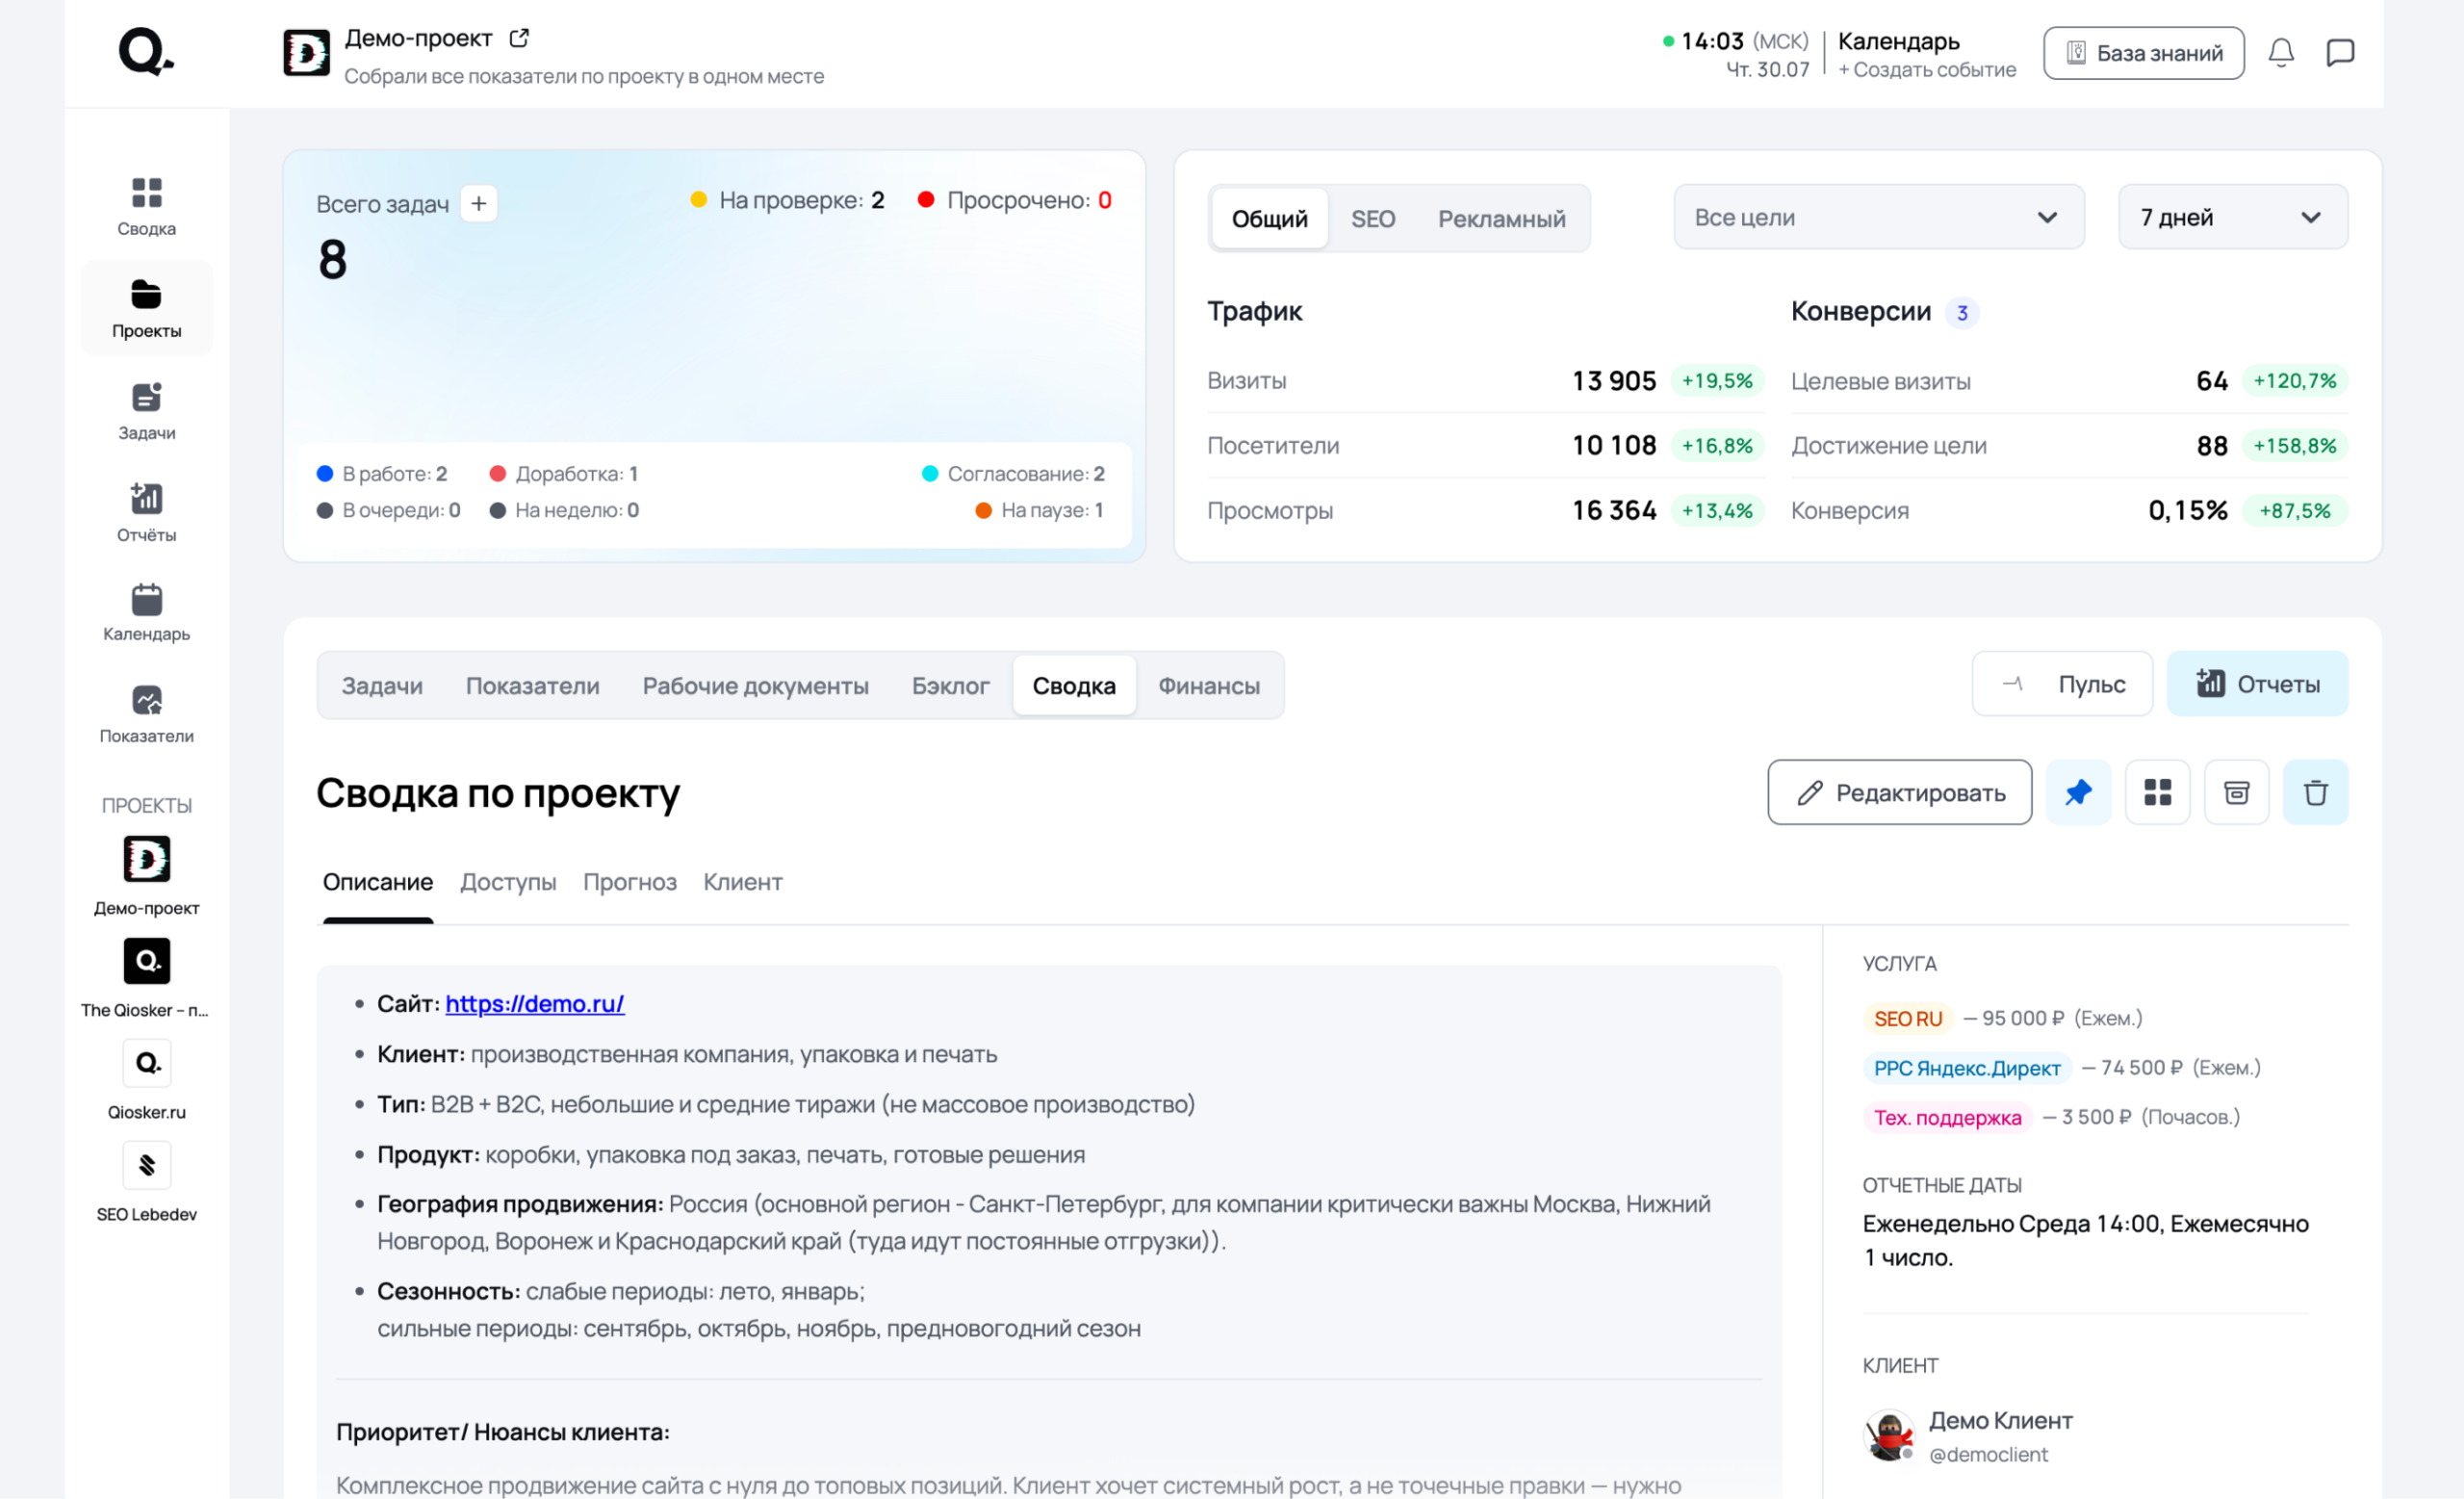The image size is (2464, 1499).
Task: Click the PPC Яндекс.Директ service tag
Action: (x=1966, y=1068)
